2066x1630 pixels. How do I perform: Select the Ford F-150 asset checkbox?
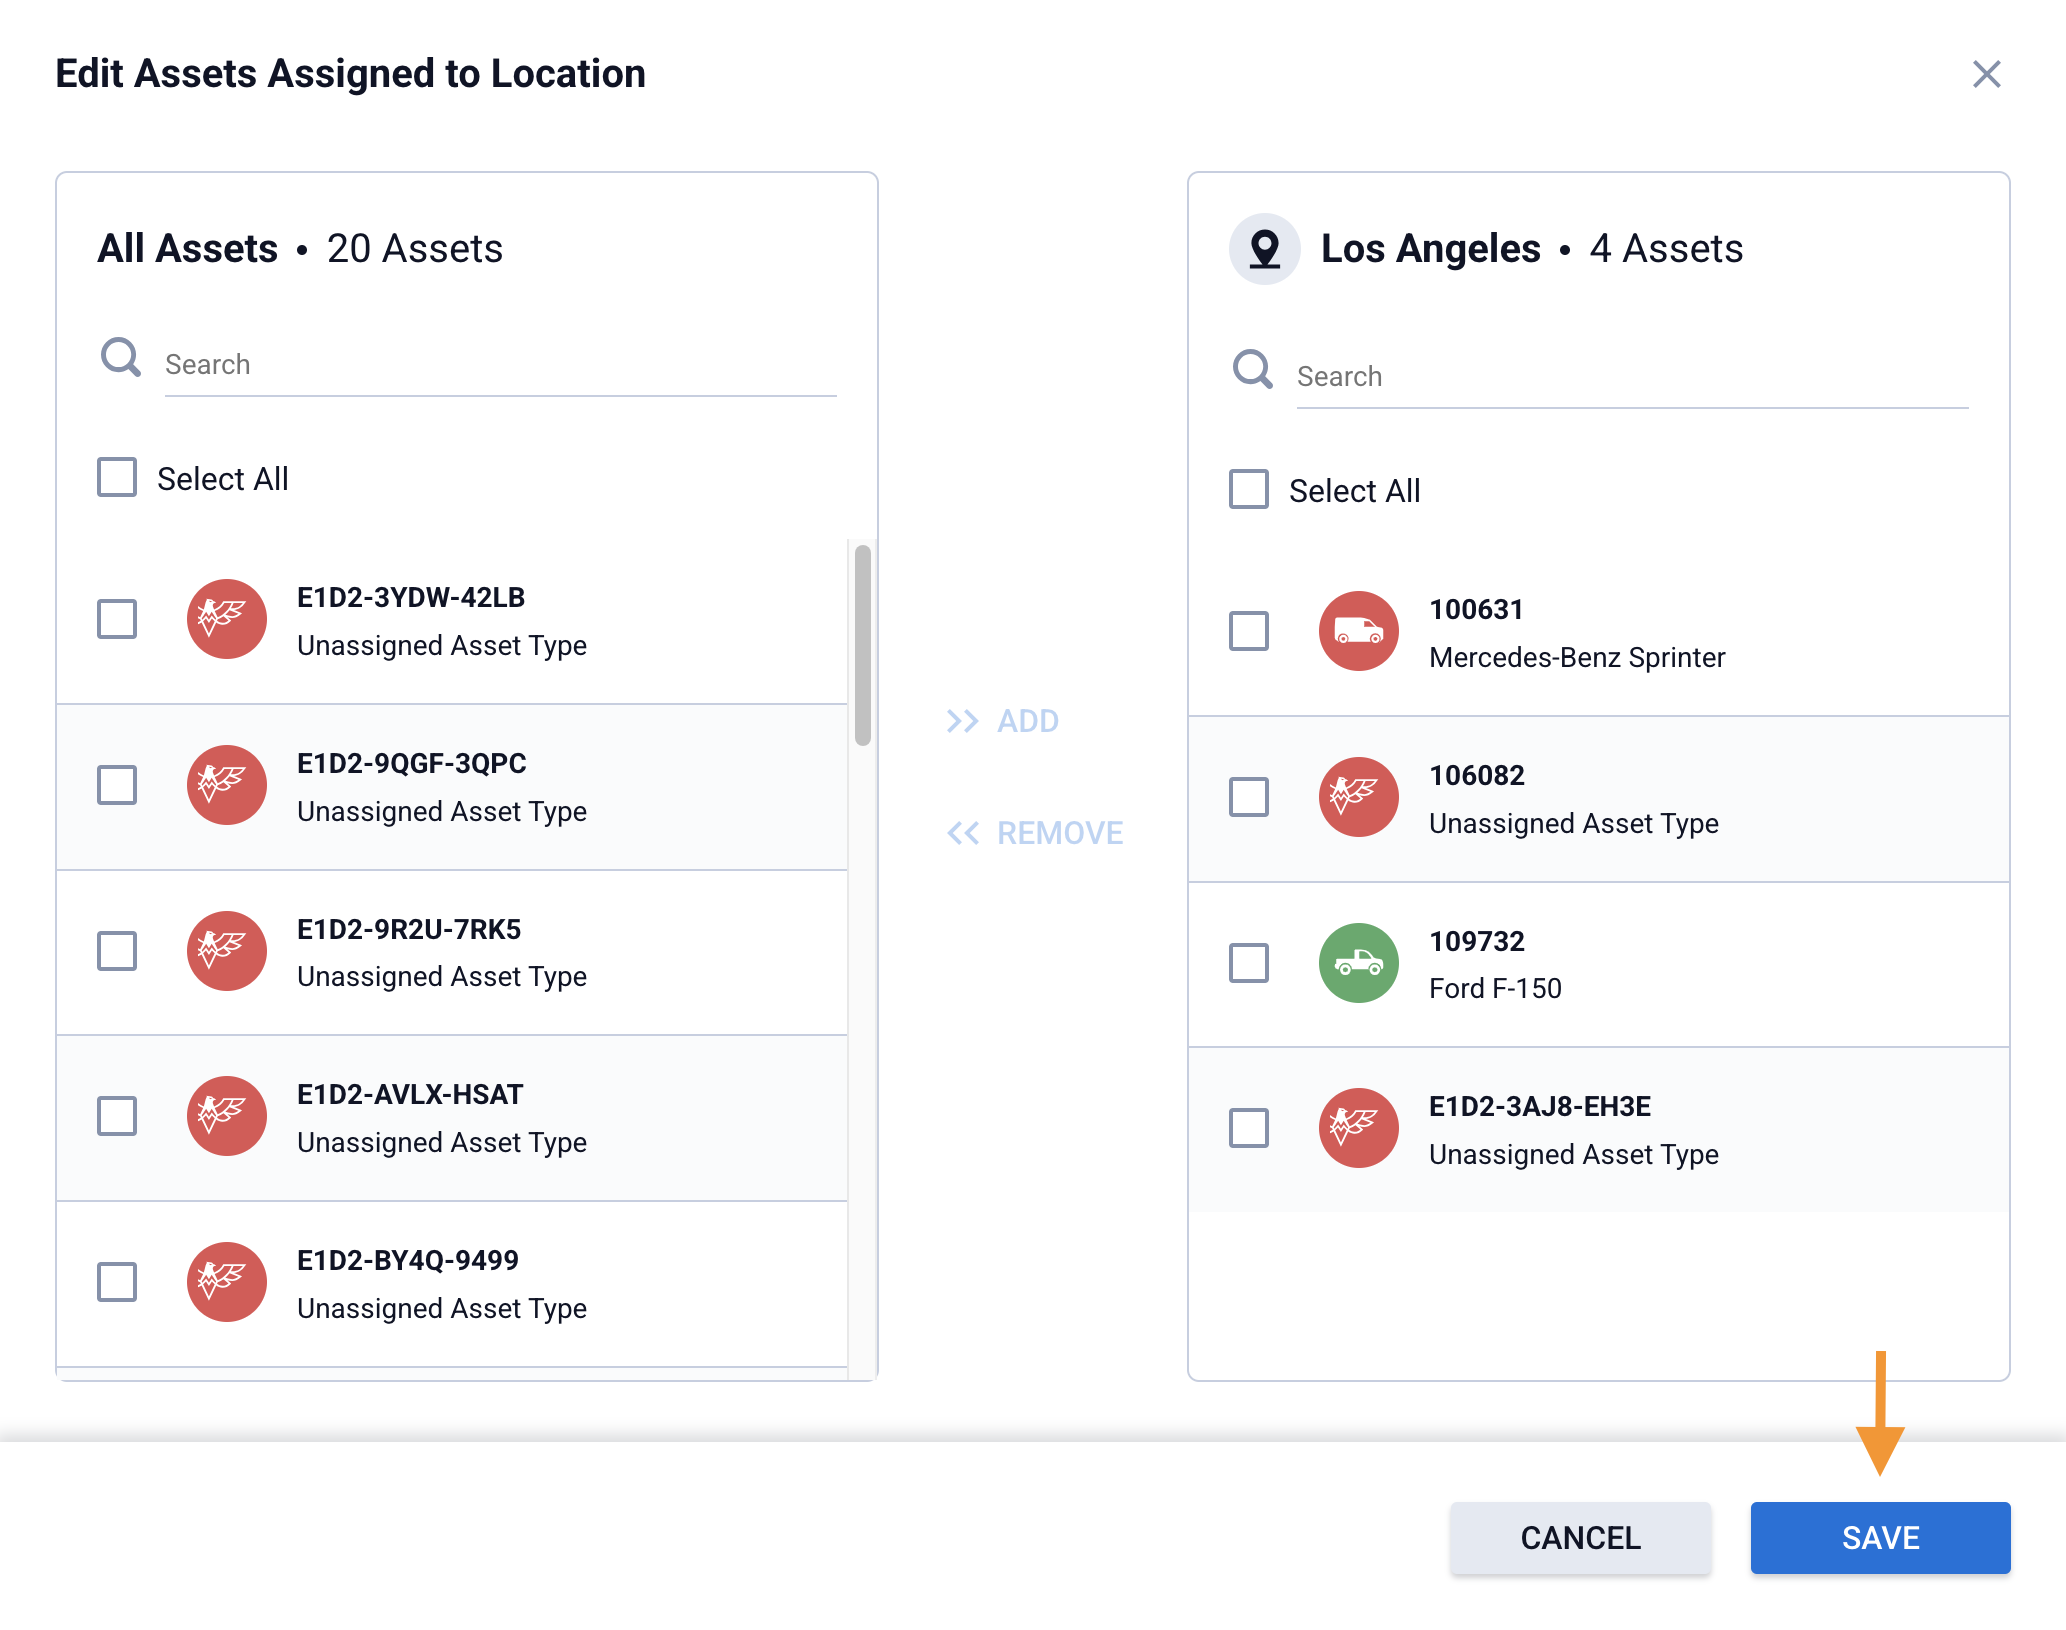pyautogui.click(x=1248, y=963)
